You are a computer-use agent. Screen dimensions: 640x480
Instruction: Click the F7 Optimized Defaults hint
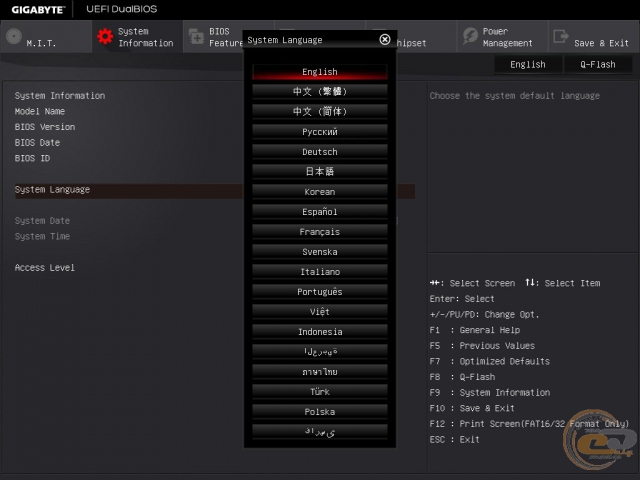pyautogui.click(x=489, y=361)
